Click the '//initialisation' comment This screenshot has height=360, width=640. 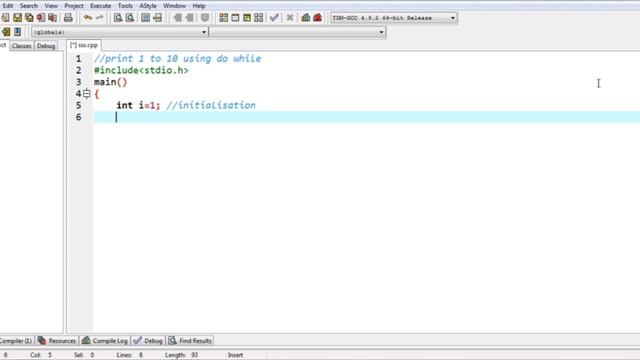211,105
